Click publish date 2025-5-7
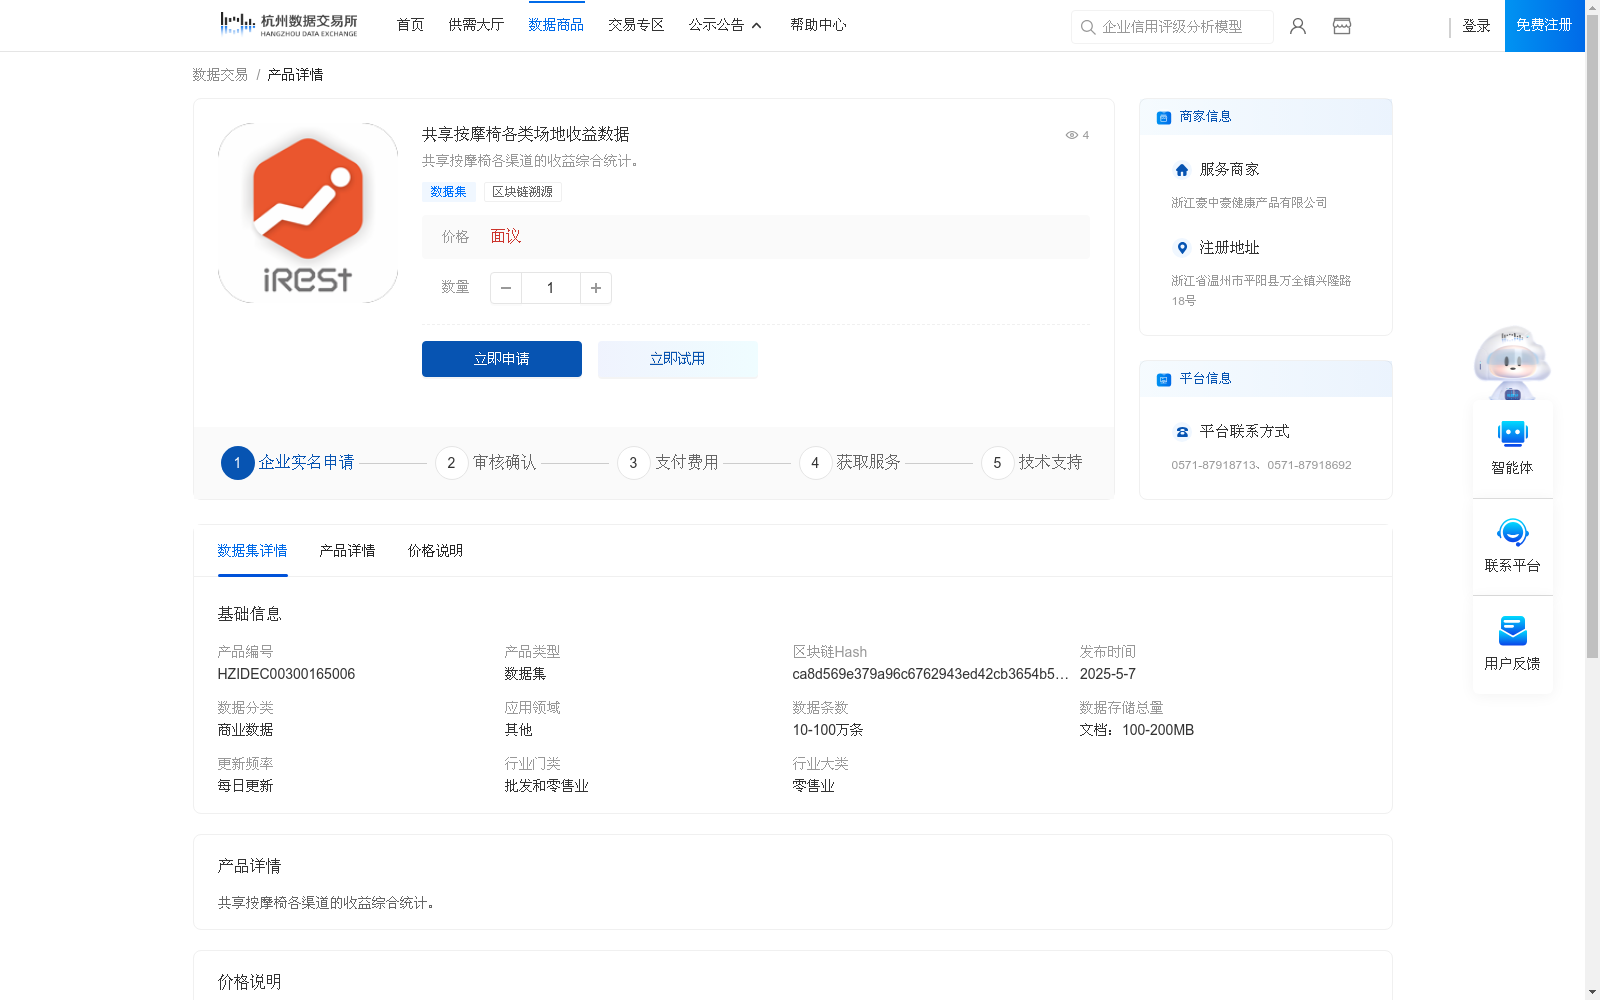This screenshot has width=1600, height=1000. [1107, 674]
